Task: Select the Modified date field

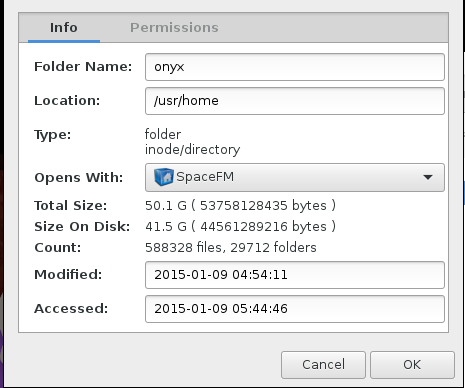Action: coord(295,275)
